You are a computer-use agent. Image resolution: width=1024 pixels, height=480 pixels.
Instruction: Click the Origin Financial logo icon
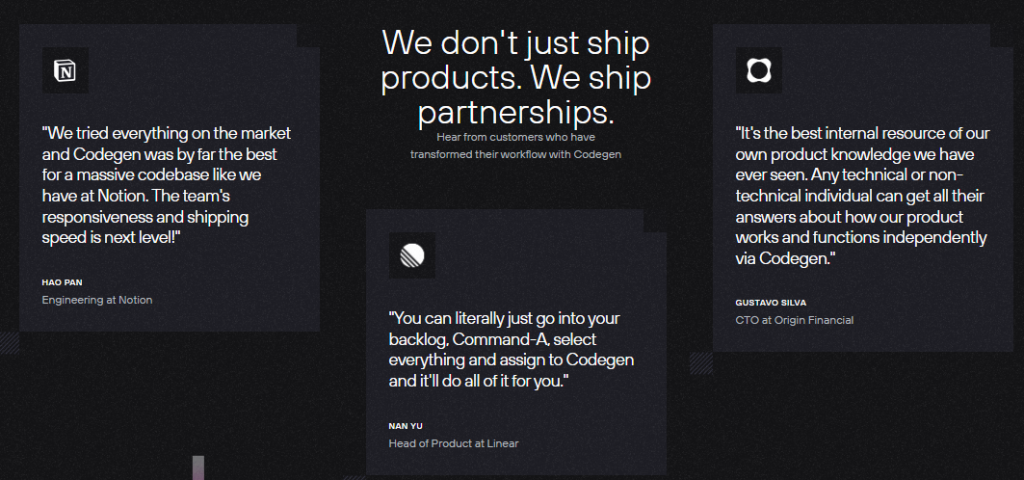click(758, 70)
